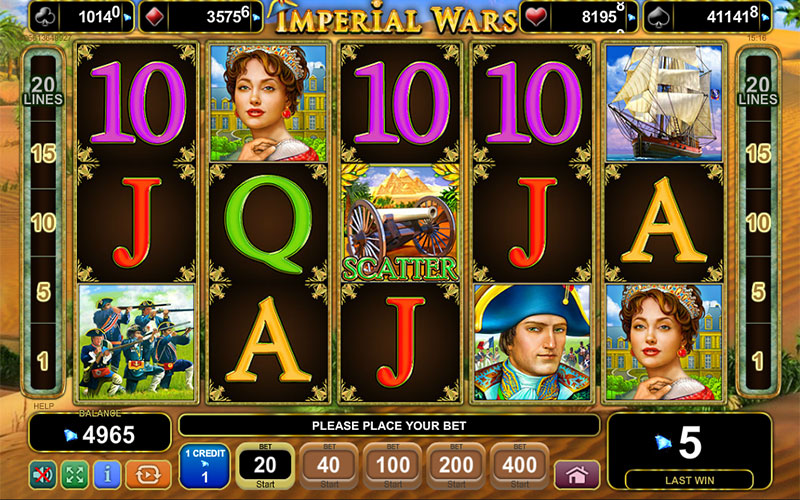The image size is (800, 500).
Task: Open the HELP link above balance
Action: 43,407
